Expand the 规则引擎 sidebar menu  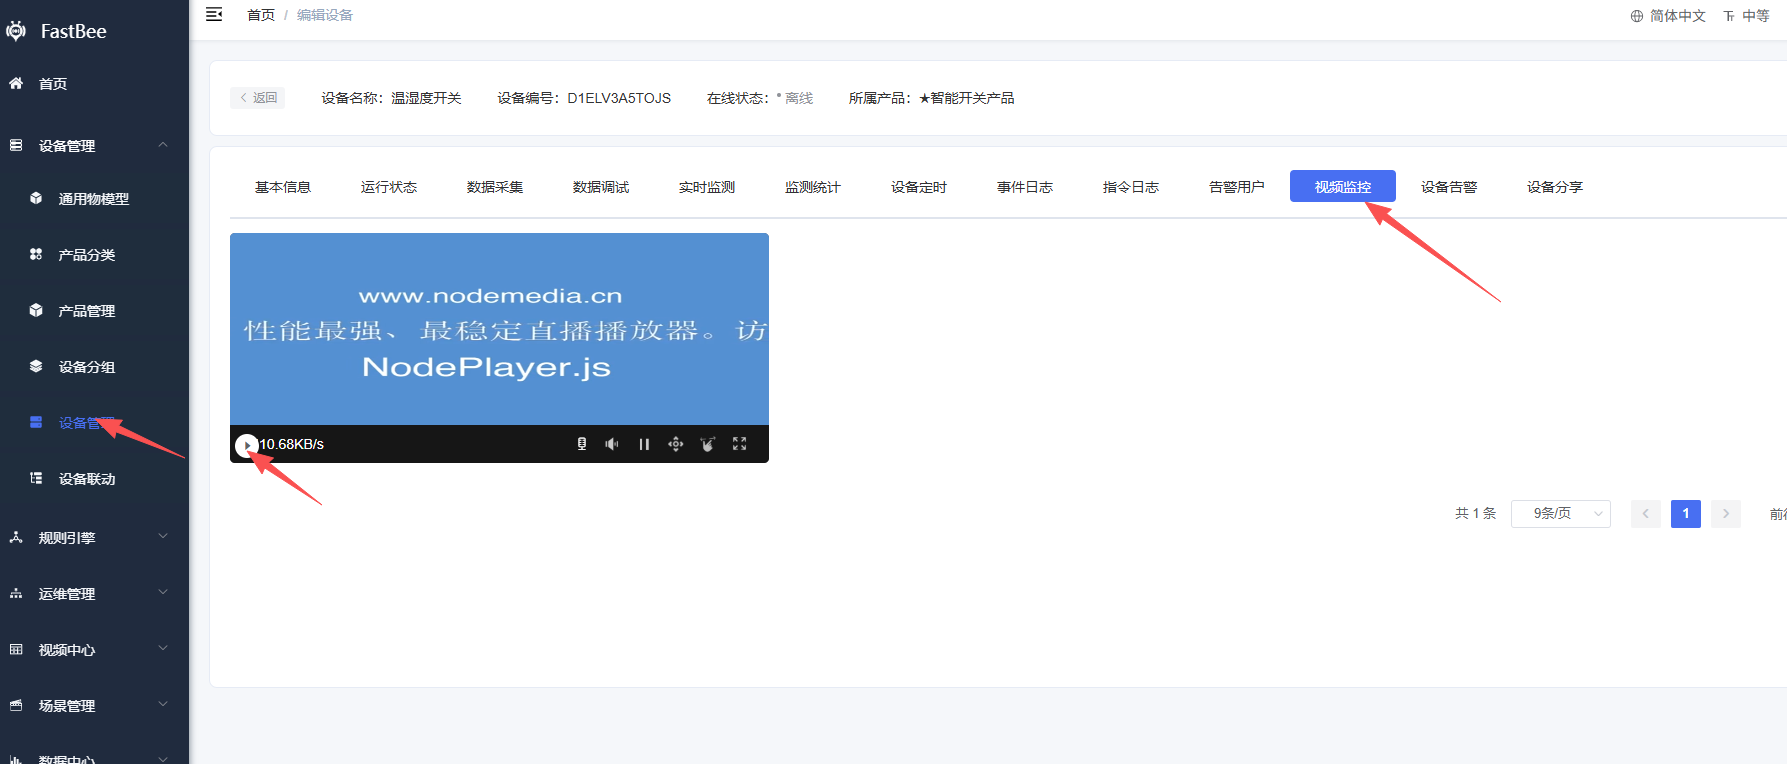(x=94, y=538)
